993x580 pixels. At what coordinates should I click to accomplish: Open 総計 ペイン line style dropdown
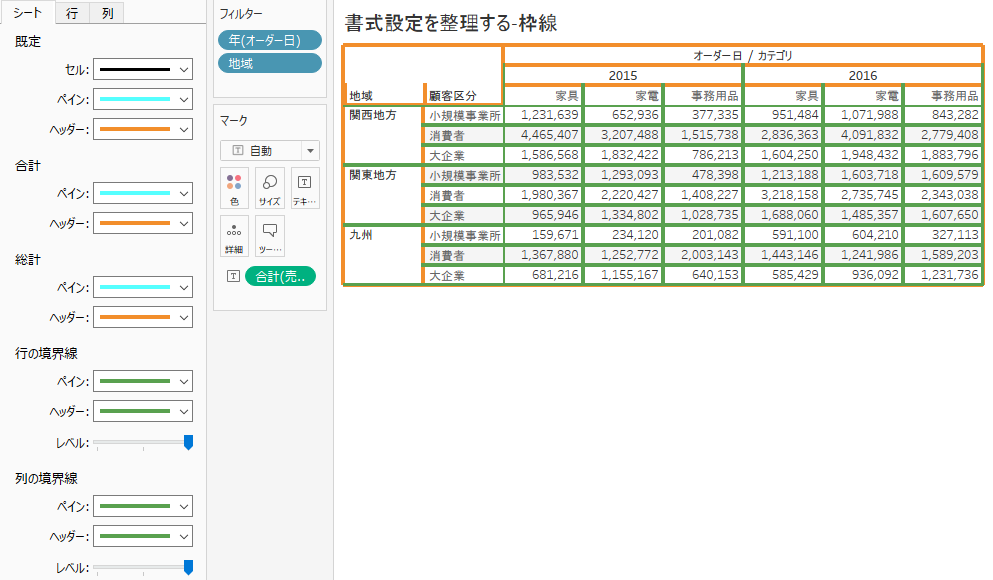pyautogui.click(x=143, y=287)
